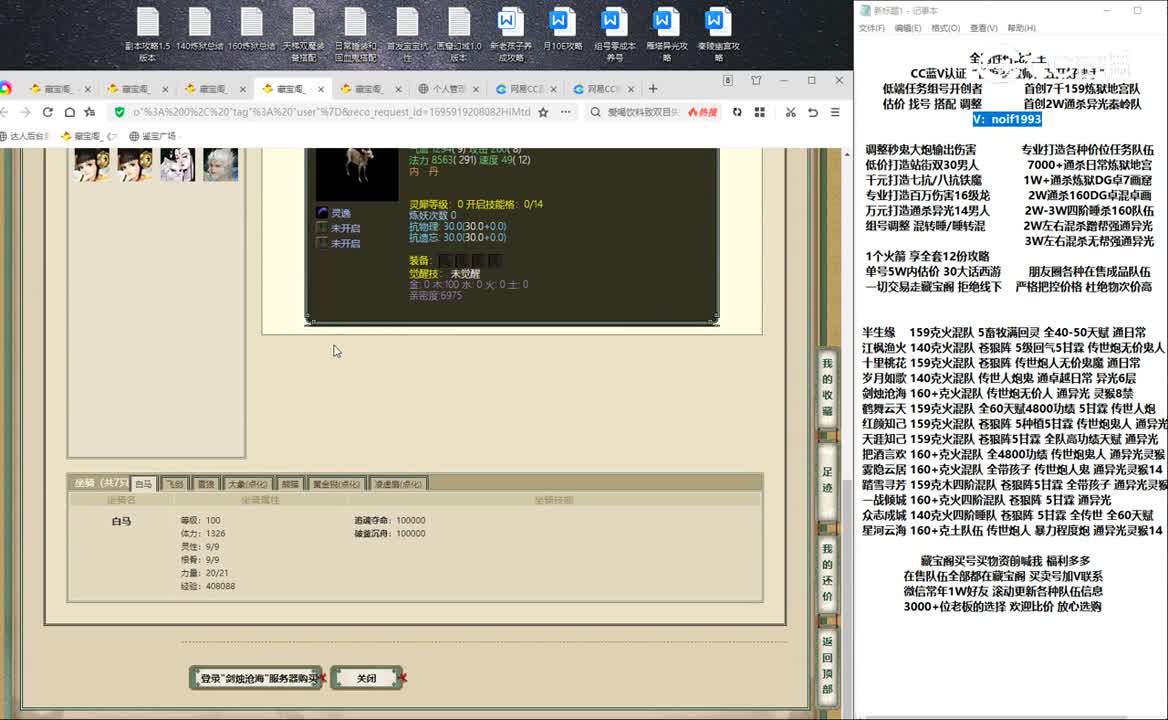Open desktop file 160炼狱总结
The image size is (1168, 720).
coord(252,30)
